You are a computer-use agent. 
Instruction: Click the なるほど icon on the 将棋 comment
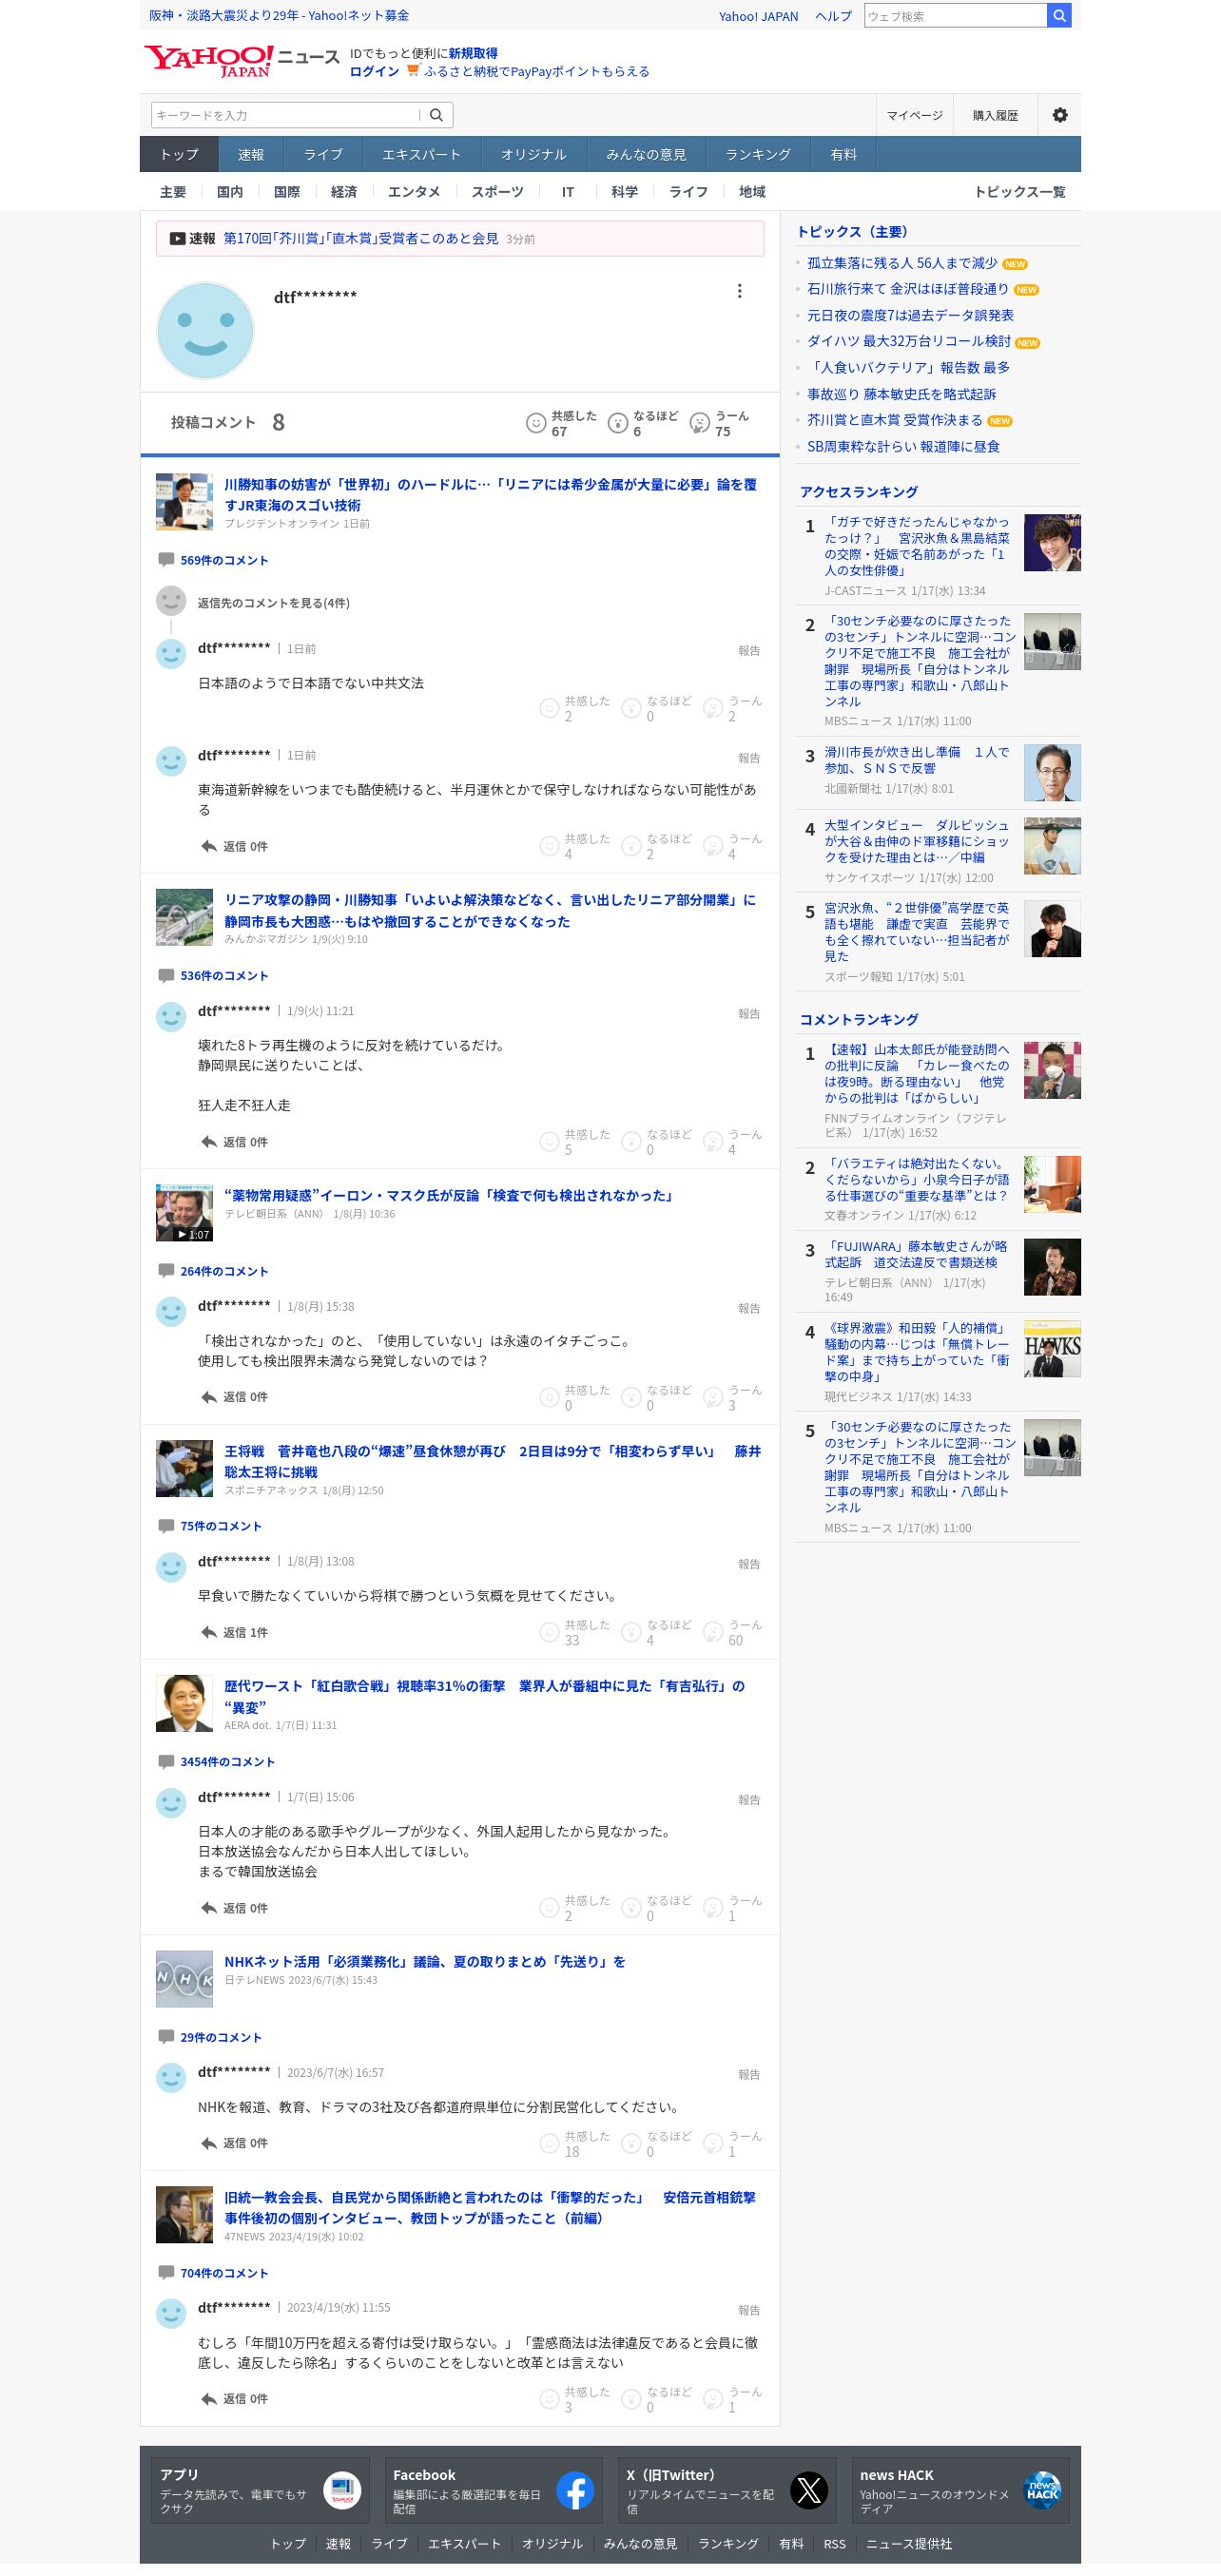click(x=631, y=1632)
